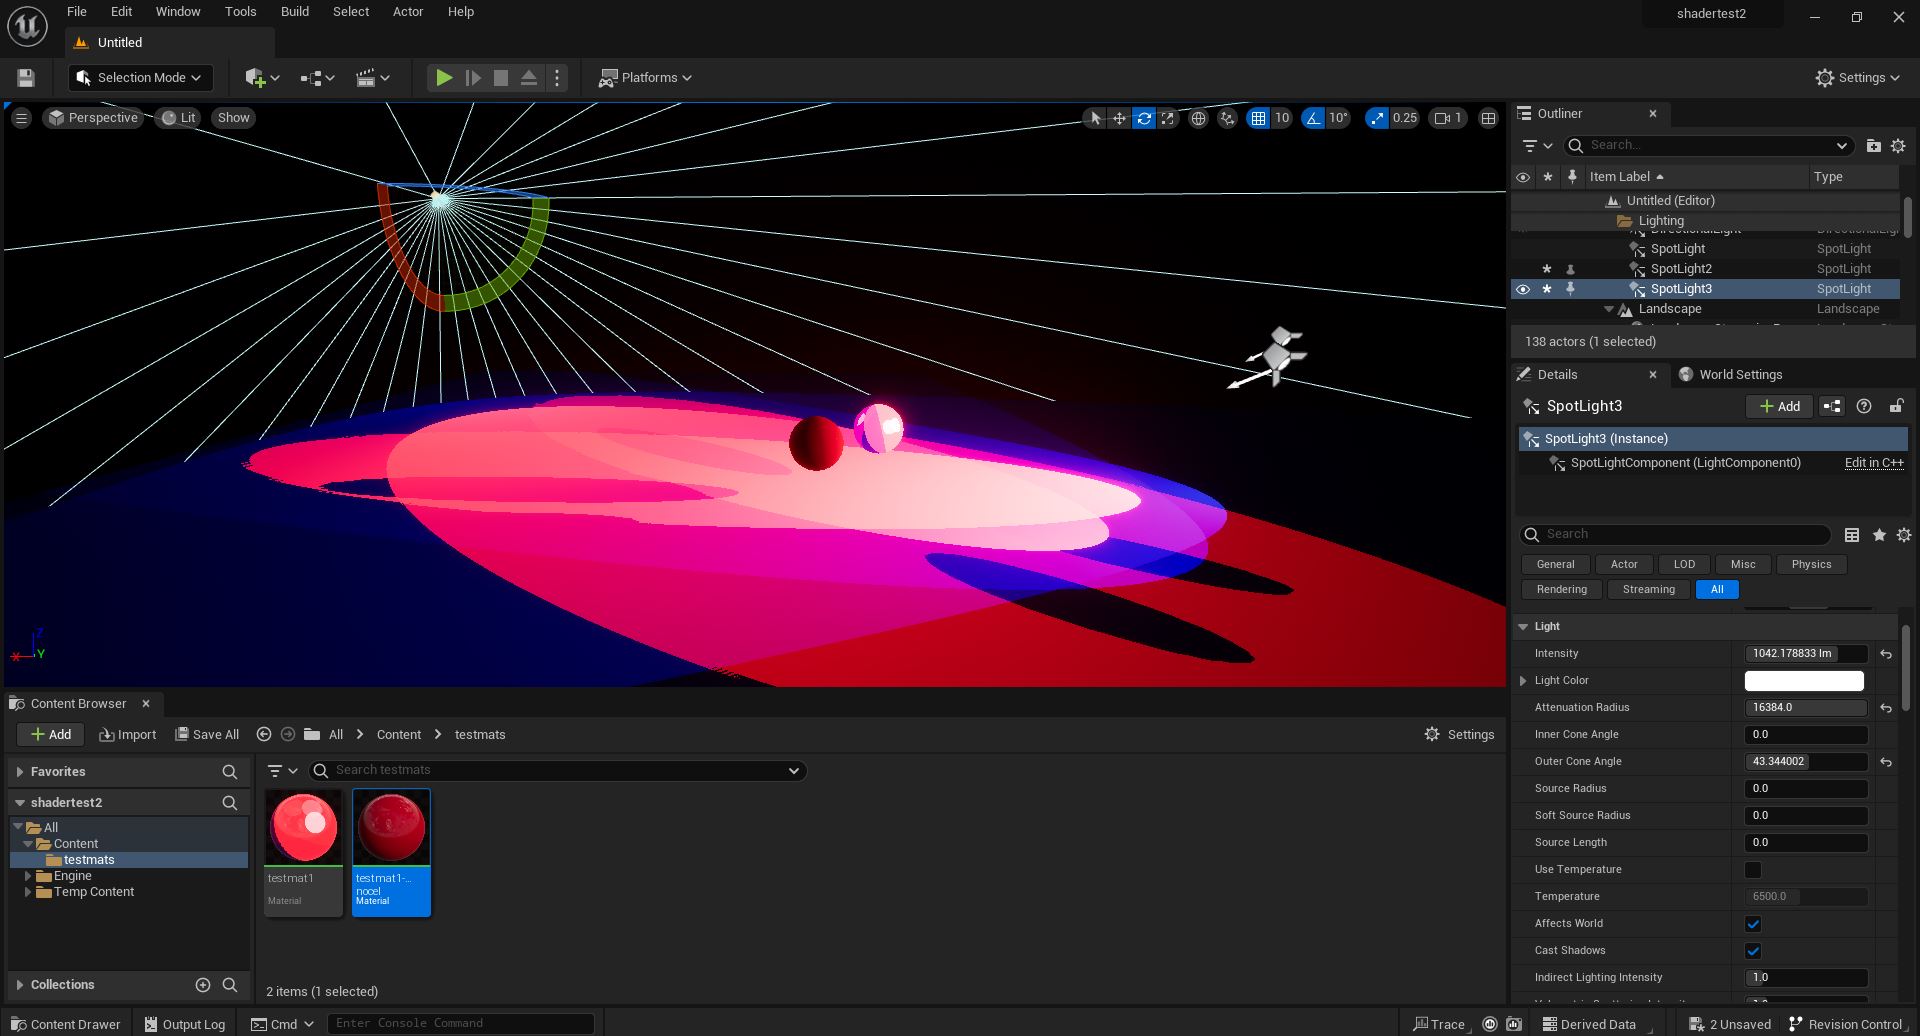Click the viewport layout maximize/restore icon

(x=1488, y=118)
